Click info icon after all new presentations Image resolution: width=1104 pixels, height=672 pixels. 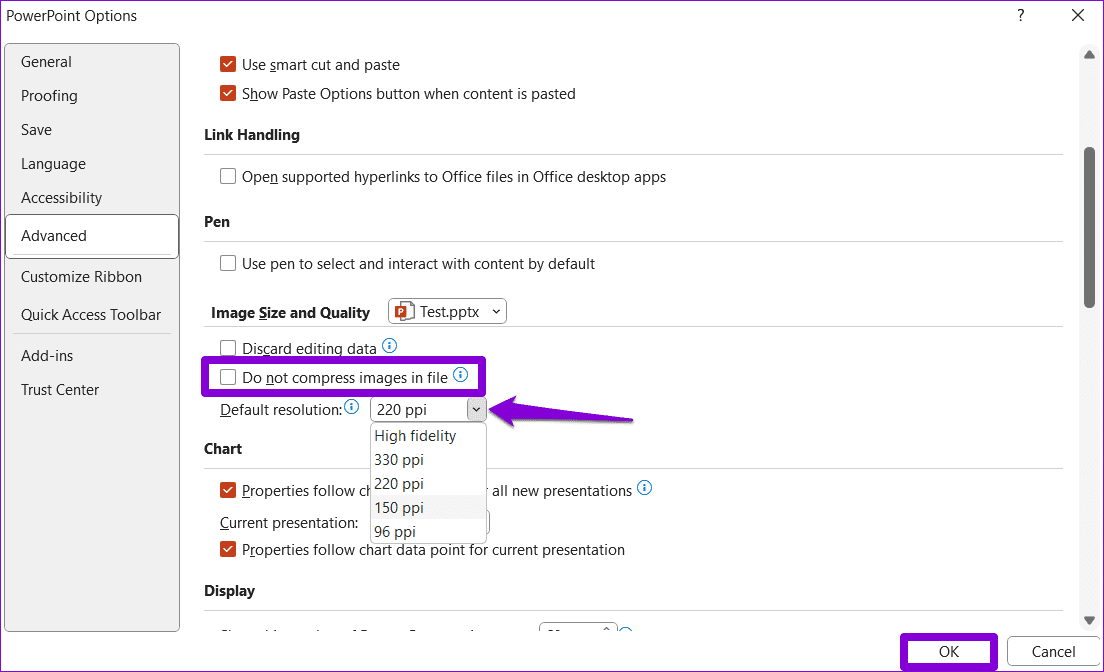pos(645,489)
